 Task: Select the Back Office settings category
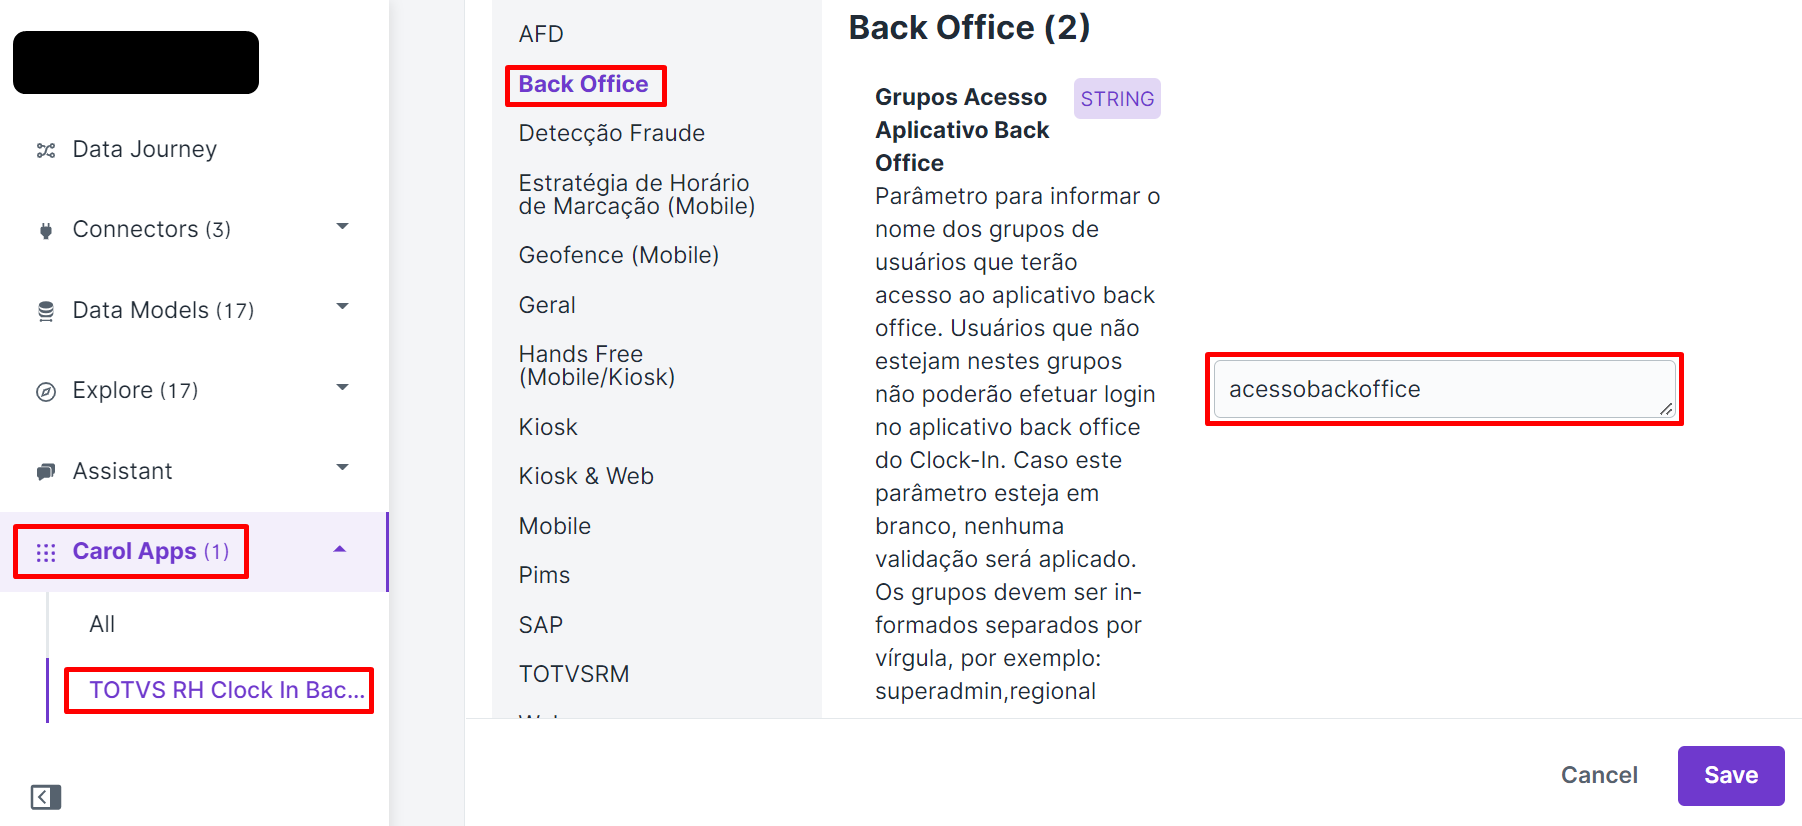(583, 84)
